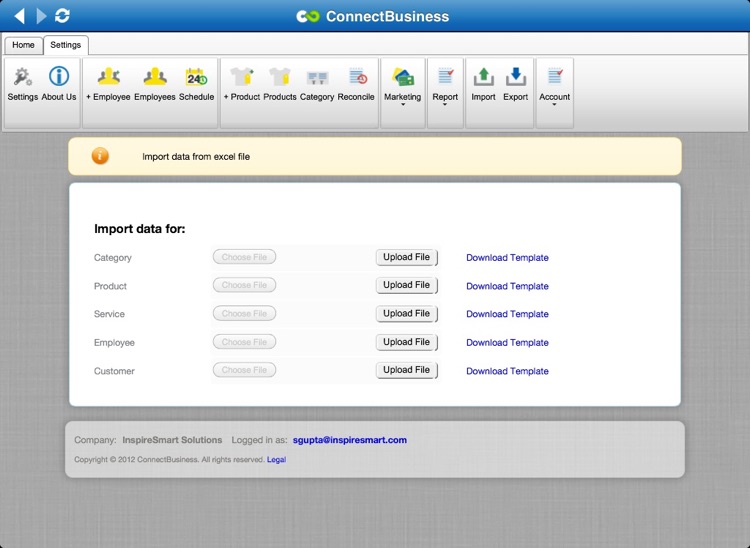The image size is (750, 548).
Task: Open the Schedule calendar icon
Action: (197, 77)
